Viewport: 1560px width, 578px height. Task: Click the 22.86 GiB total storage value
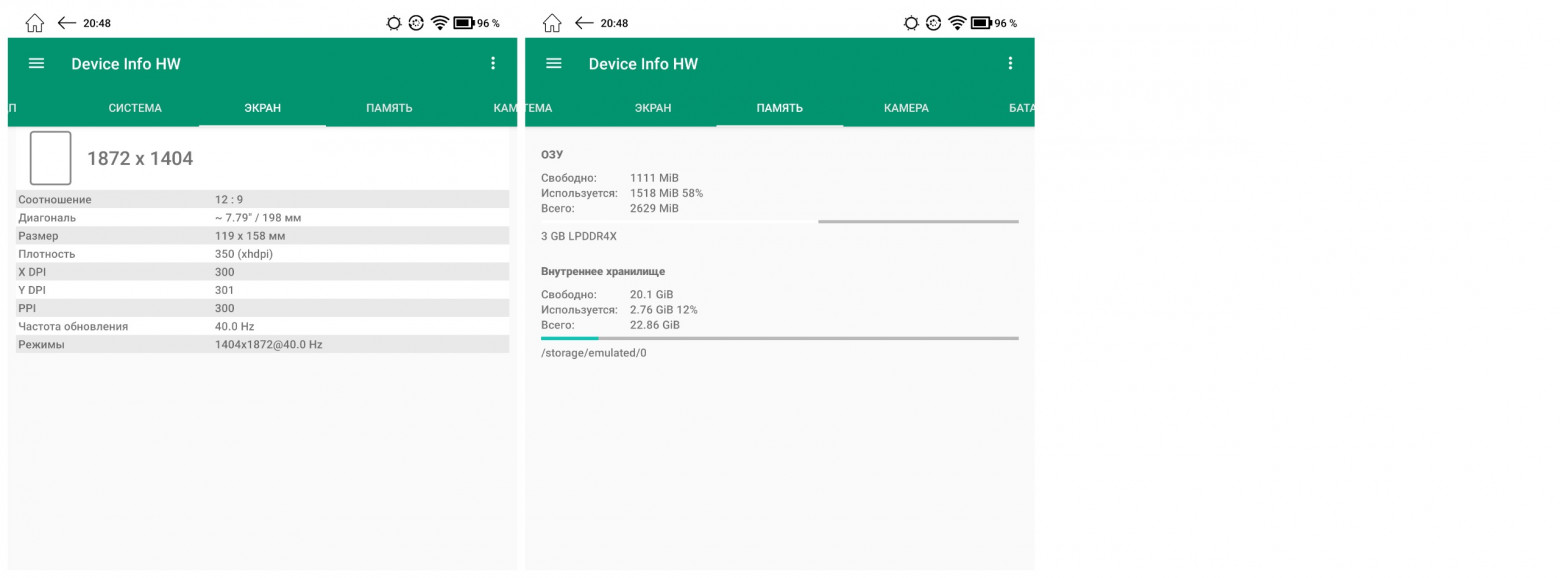[x=655, y=325]
